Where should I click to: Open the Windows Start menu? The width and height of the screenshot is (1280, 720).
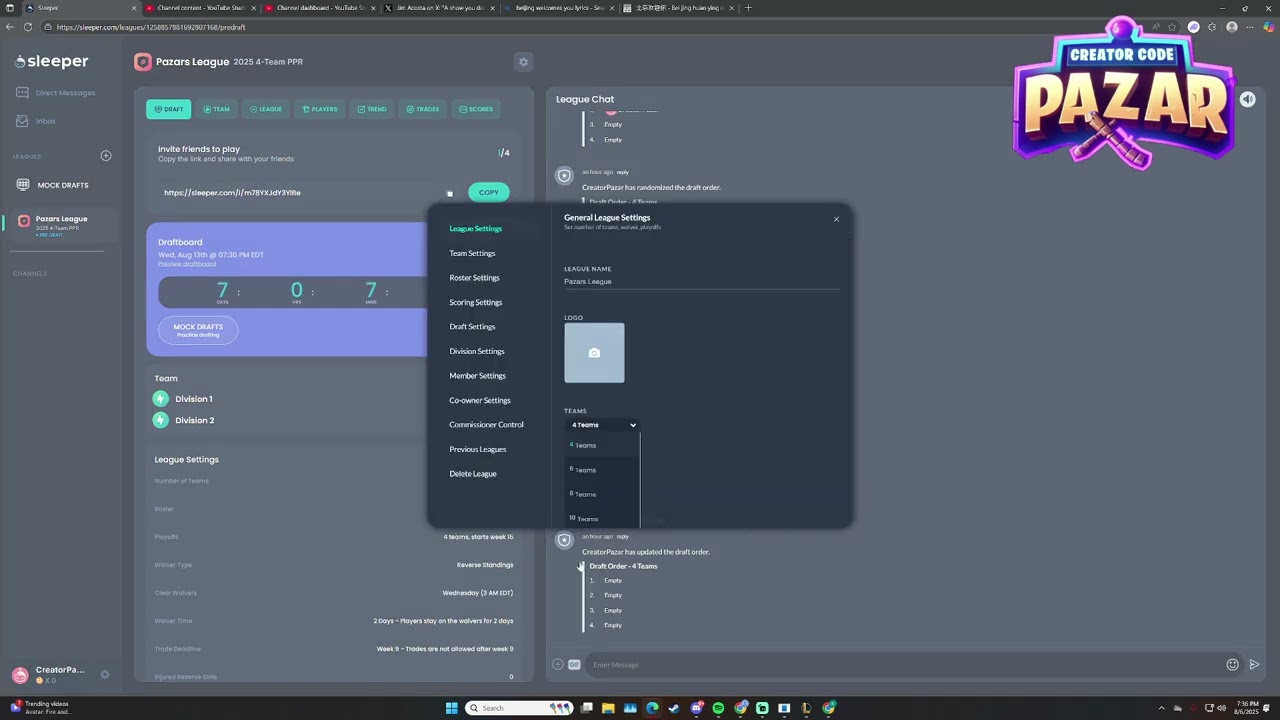coord(452,708)
